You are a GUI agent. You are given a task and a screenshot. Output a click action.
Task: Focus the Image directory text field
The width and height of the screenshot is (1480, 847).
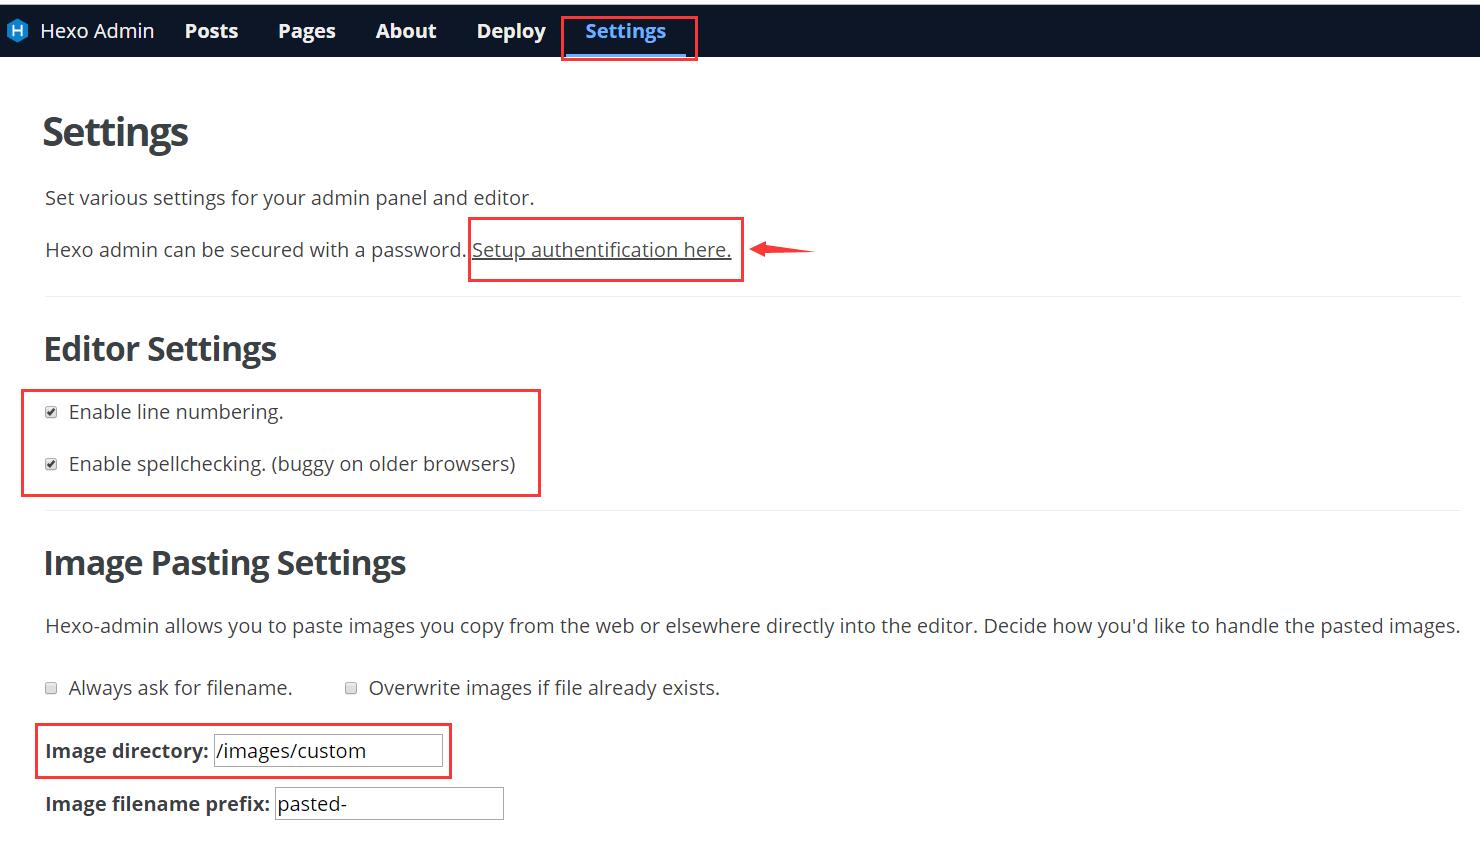[x=328, y=751]
